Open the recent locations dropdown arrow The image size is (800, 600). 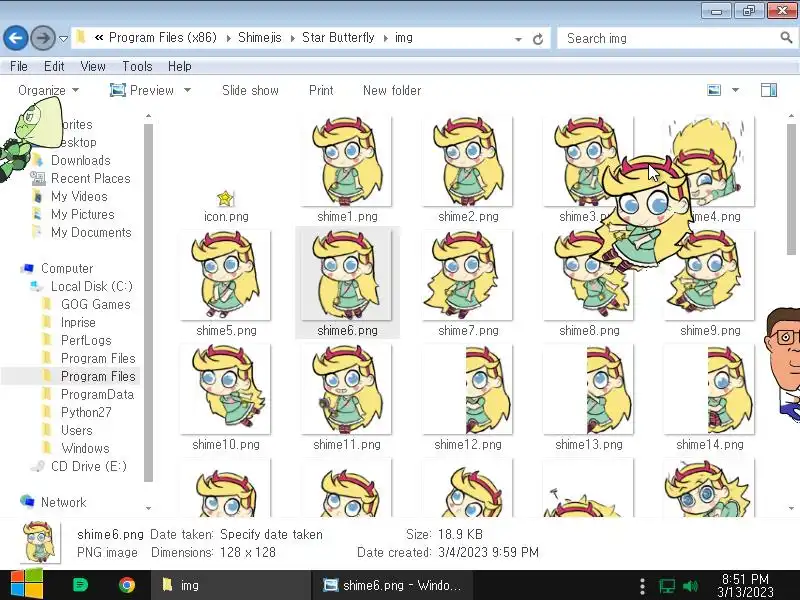coord(63,39)
